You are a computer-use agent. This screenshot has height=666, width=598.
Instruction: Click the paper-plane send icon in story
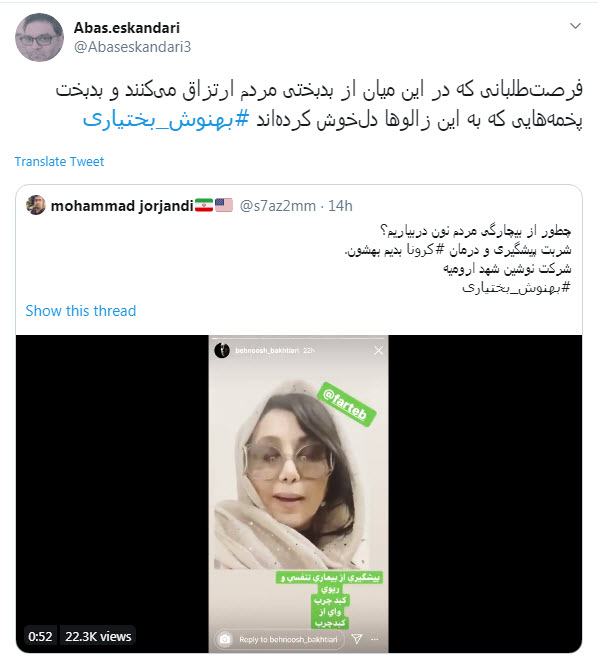pos(357,639)
